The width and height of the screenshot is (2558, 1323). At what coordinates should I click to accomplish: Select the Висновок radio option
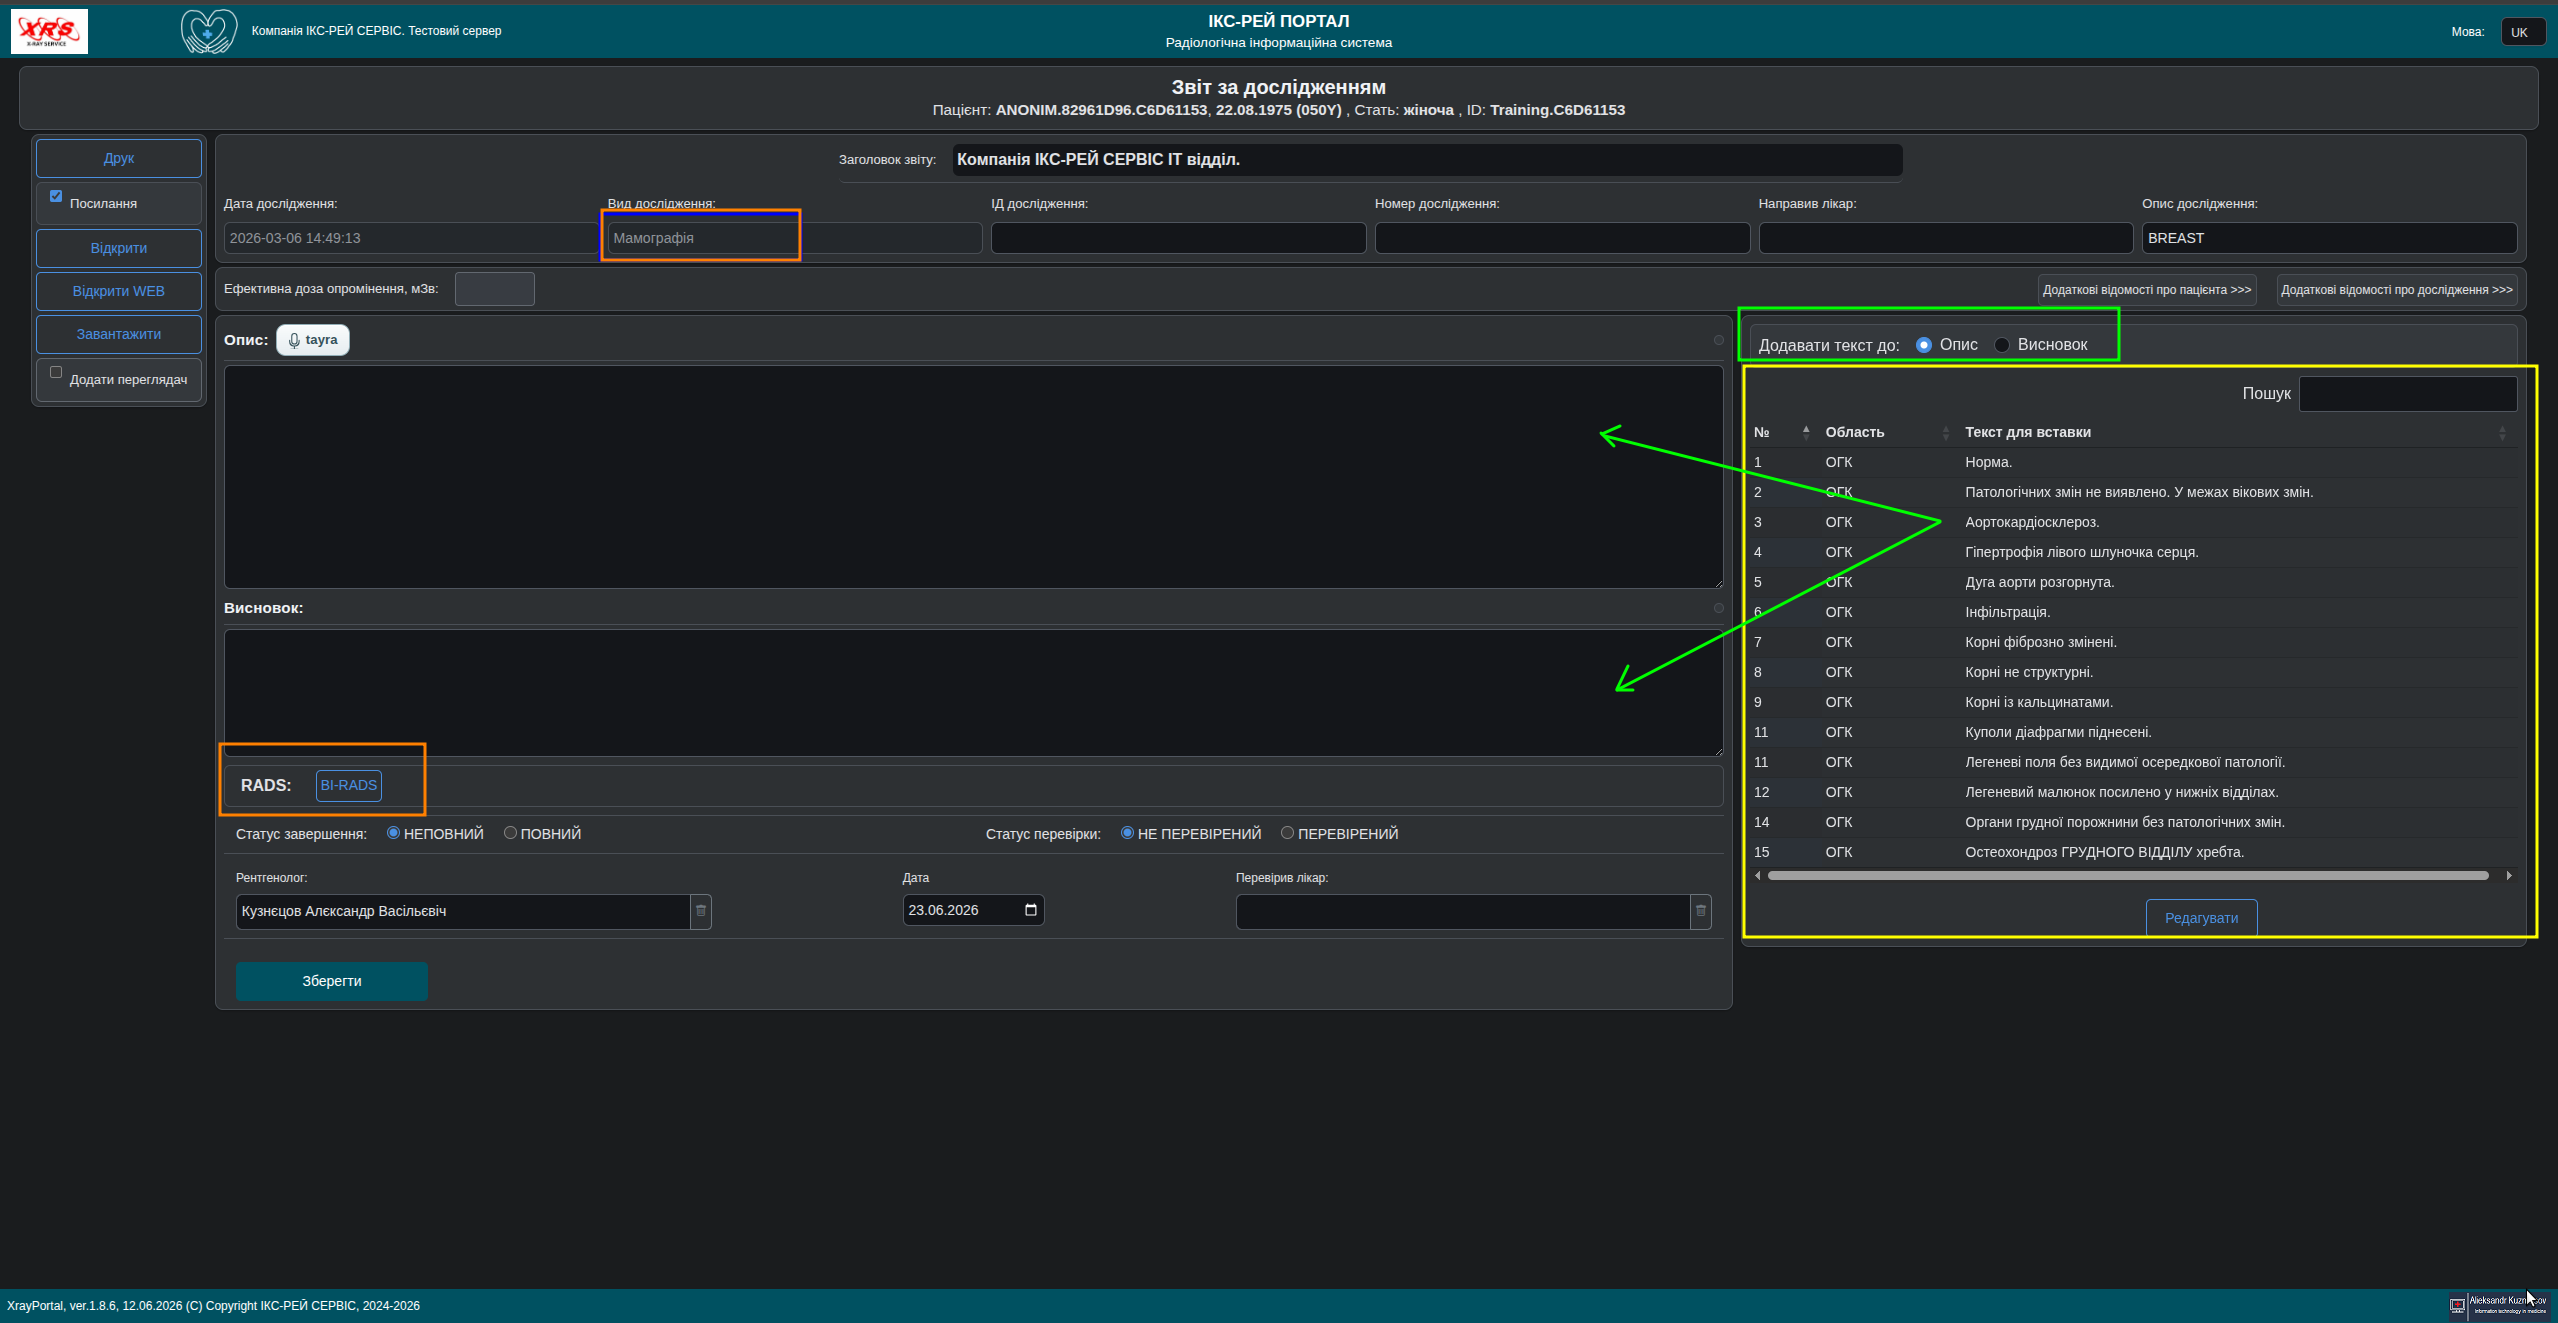pos(2002,345)
